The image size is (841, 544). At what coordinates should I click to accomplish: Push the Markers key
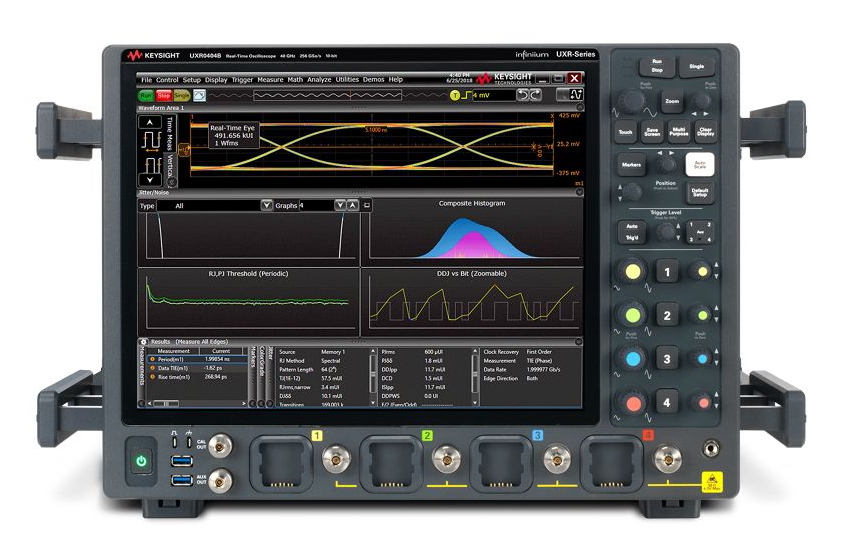pos(631,165)
